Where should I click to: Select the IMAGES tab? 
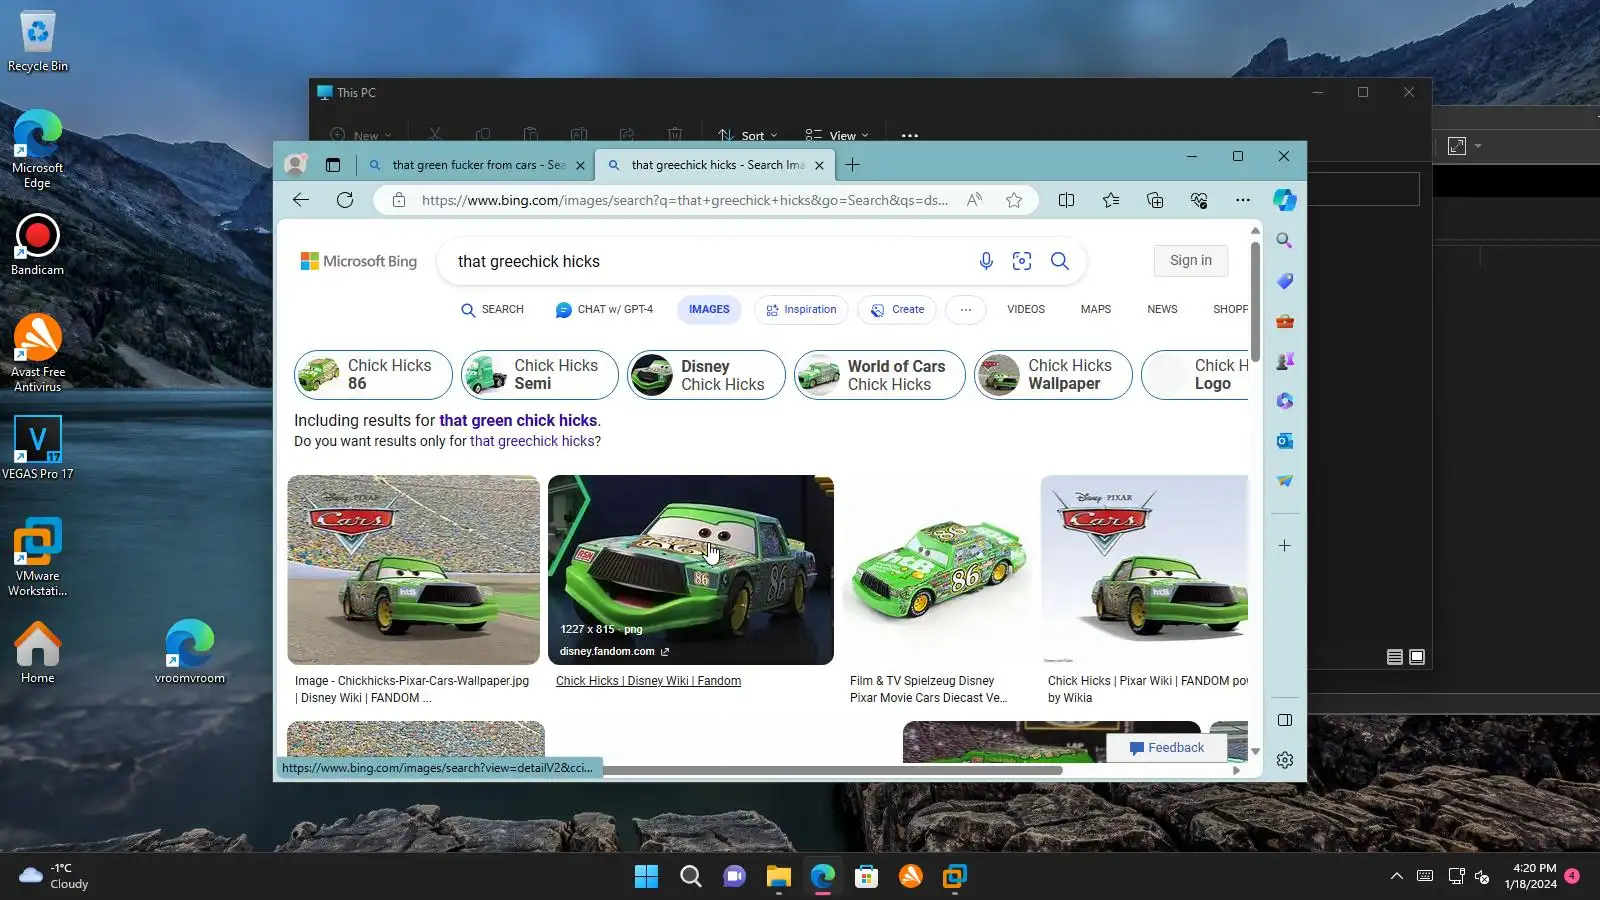click(x=709, y=310)
